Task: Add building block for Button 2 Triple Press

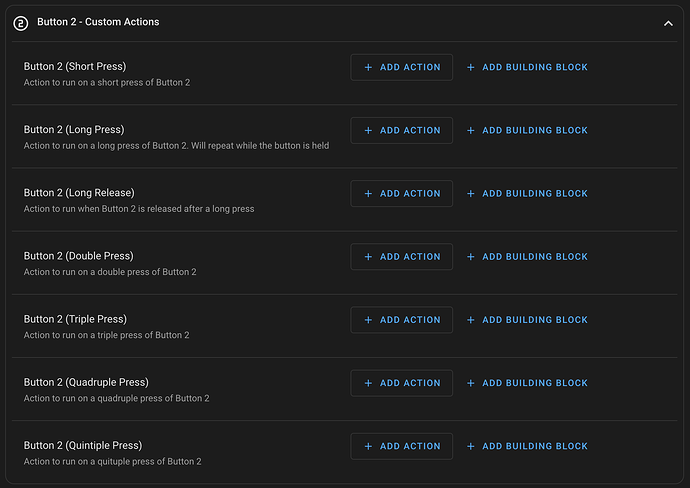Action: tap(527, 320)
